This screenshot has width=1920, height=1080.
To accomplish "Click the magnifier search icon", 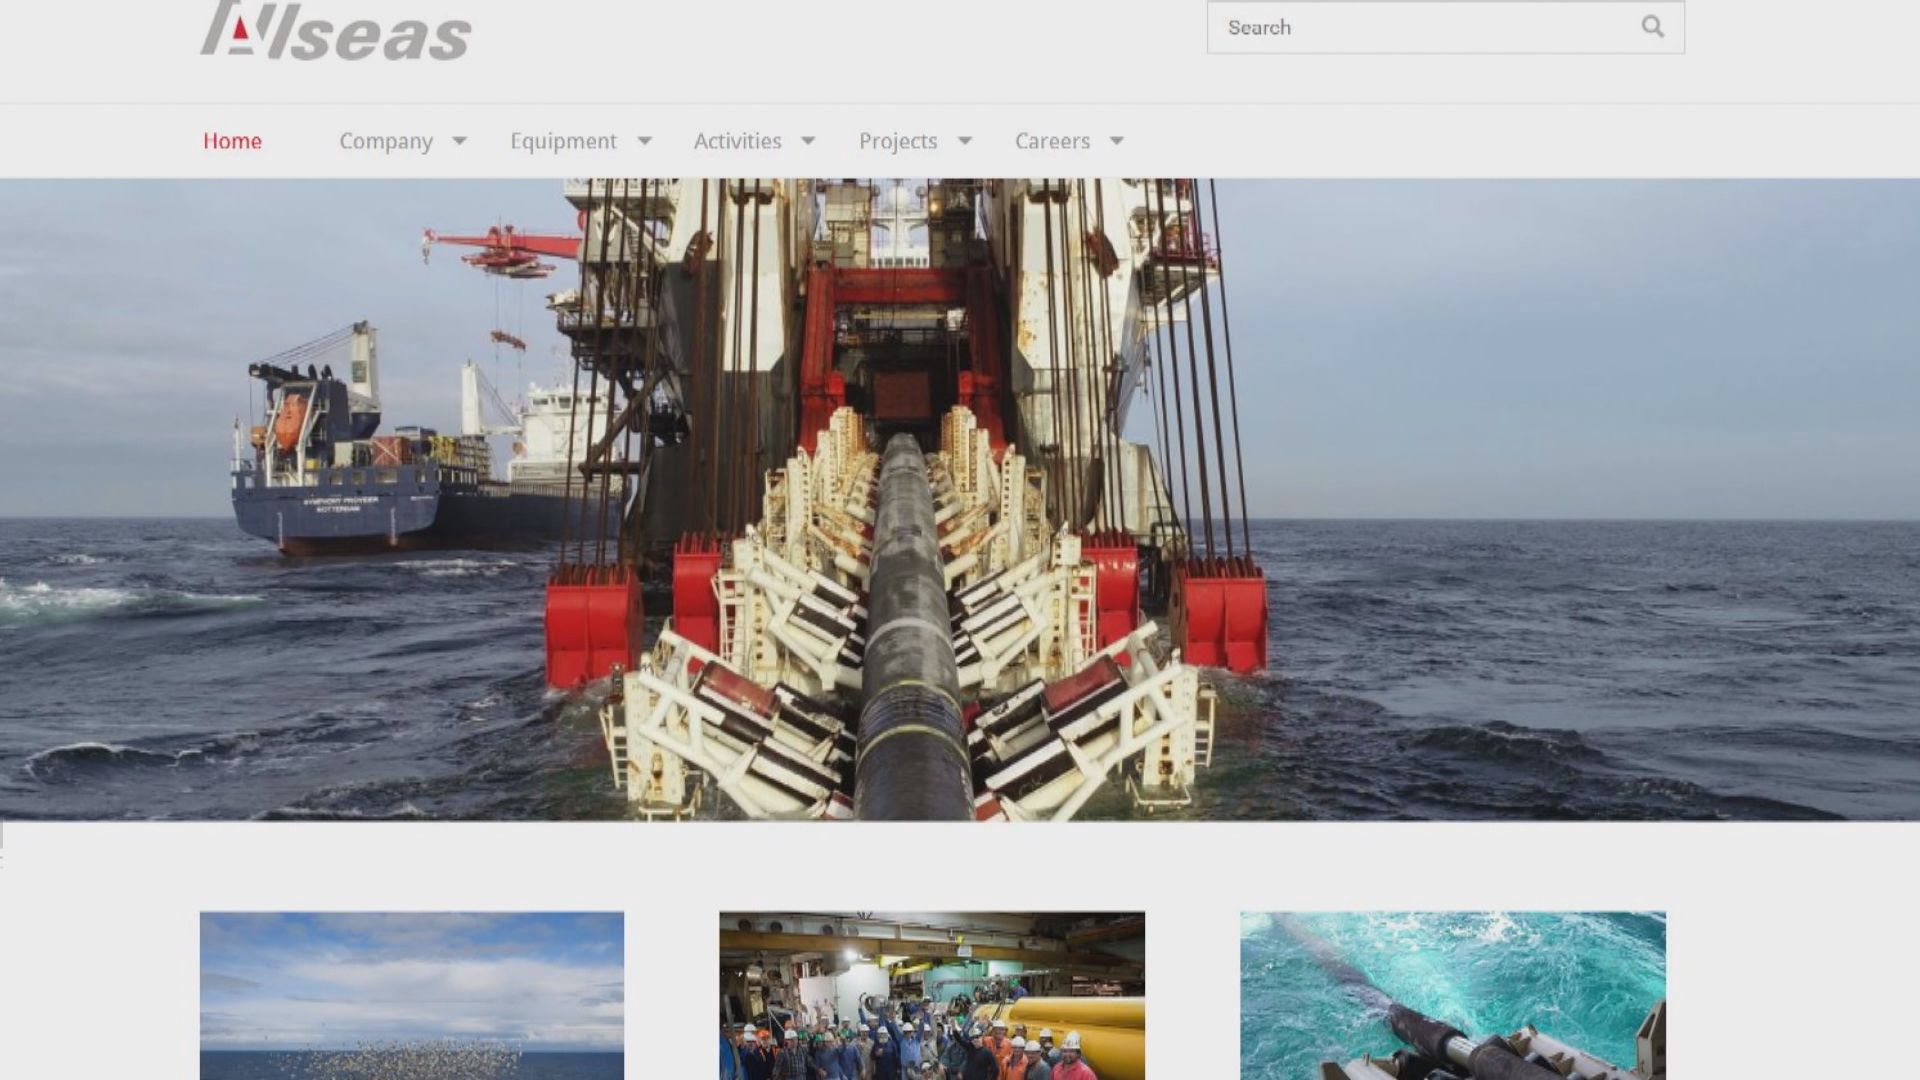I will [x=1652, y=27].
